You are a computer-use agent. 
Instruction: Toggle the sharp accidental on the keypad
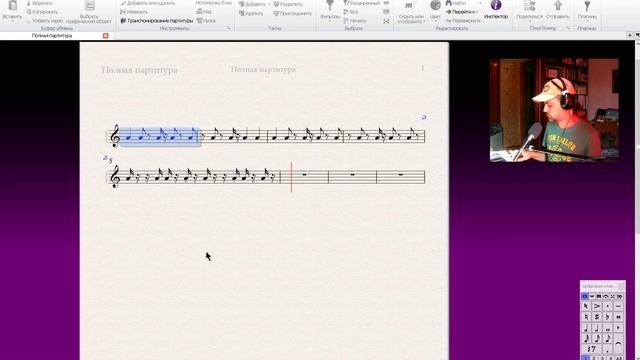(x=597, y=317)
